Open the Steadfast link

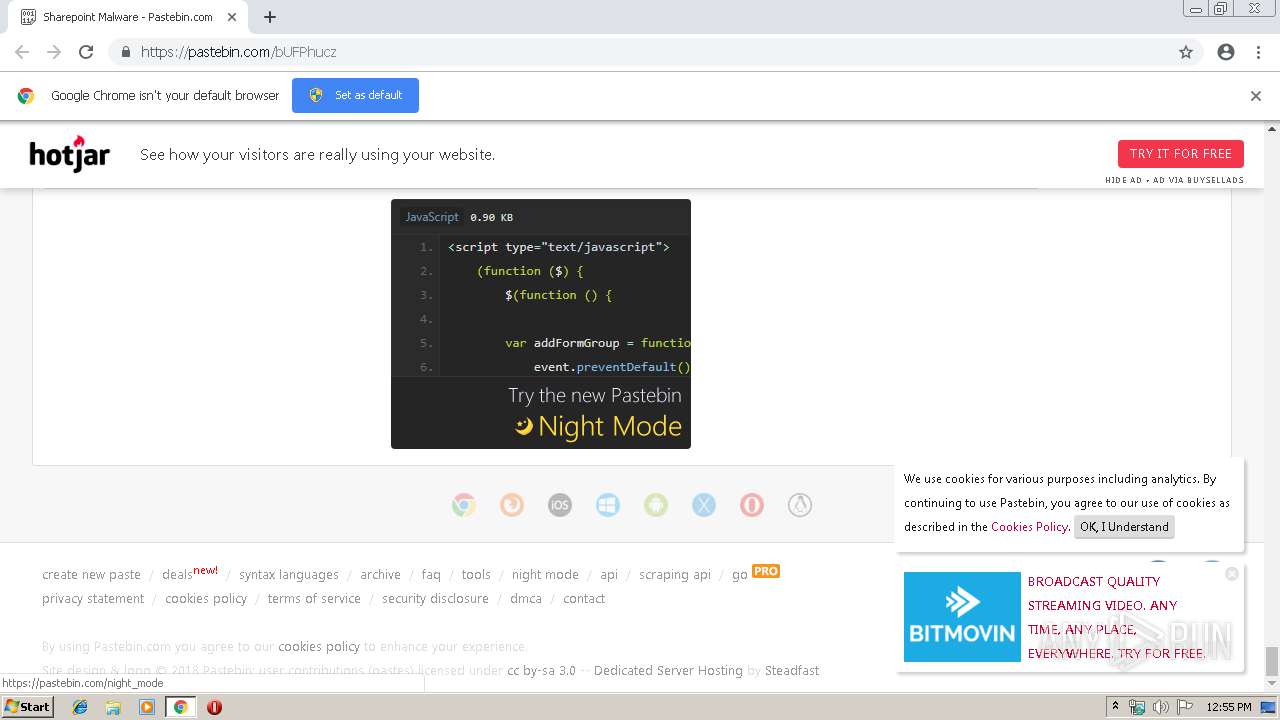coord(792,671)
